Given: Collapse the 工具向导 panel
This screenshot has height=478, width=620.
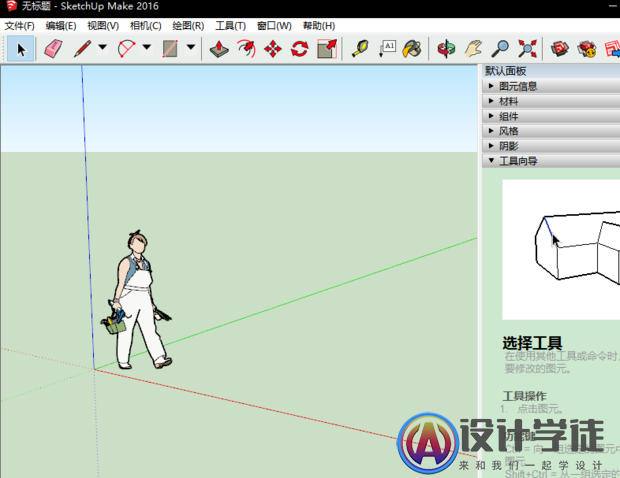Looking at the screenshot, I should 551,161.
